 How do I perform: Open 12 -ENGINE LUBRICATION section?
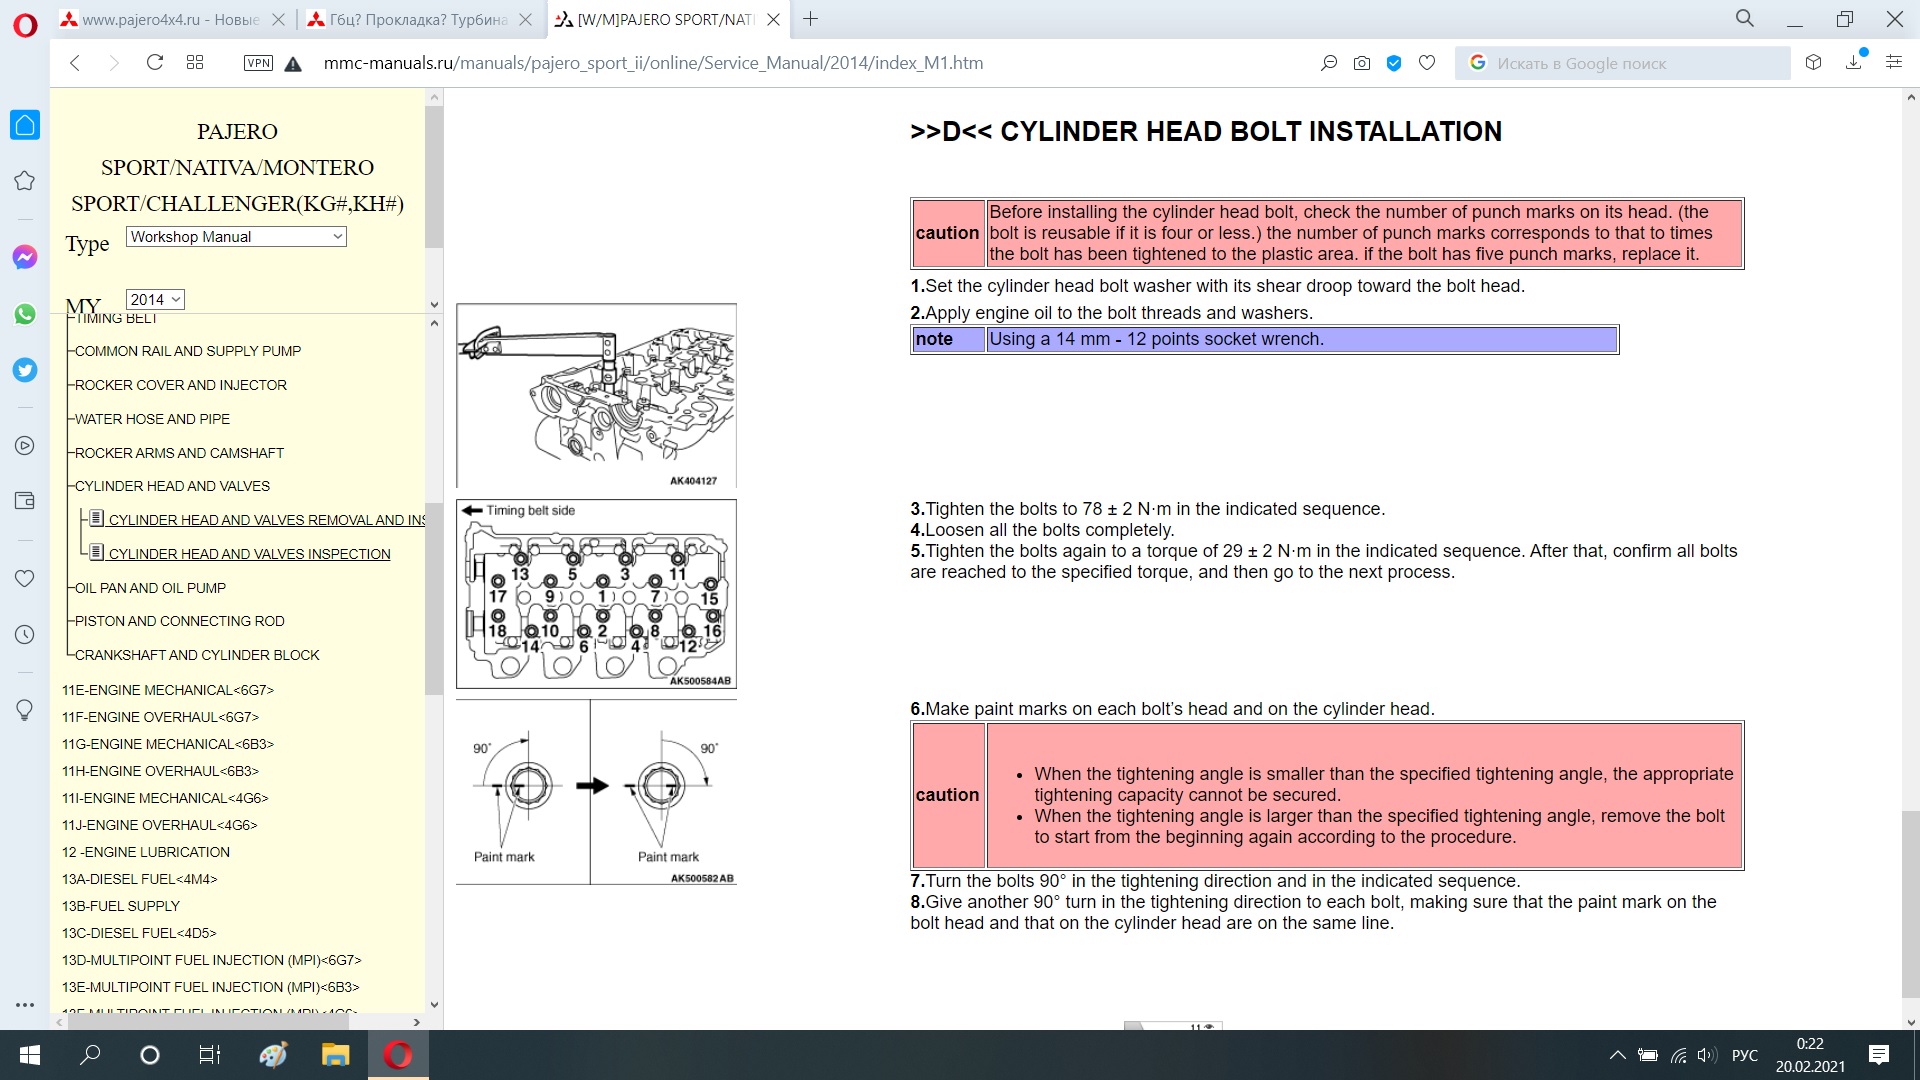coord(146,852)
